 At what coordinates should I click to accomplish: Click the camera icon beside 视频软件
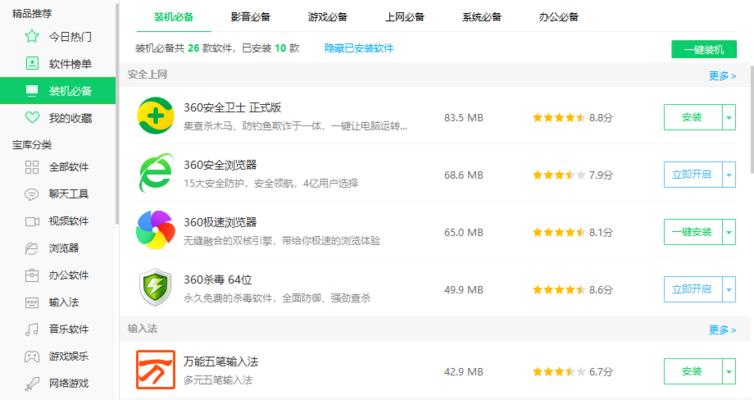pos(32,221)
